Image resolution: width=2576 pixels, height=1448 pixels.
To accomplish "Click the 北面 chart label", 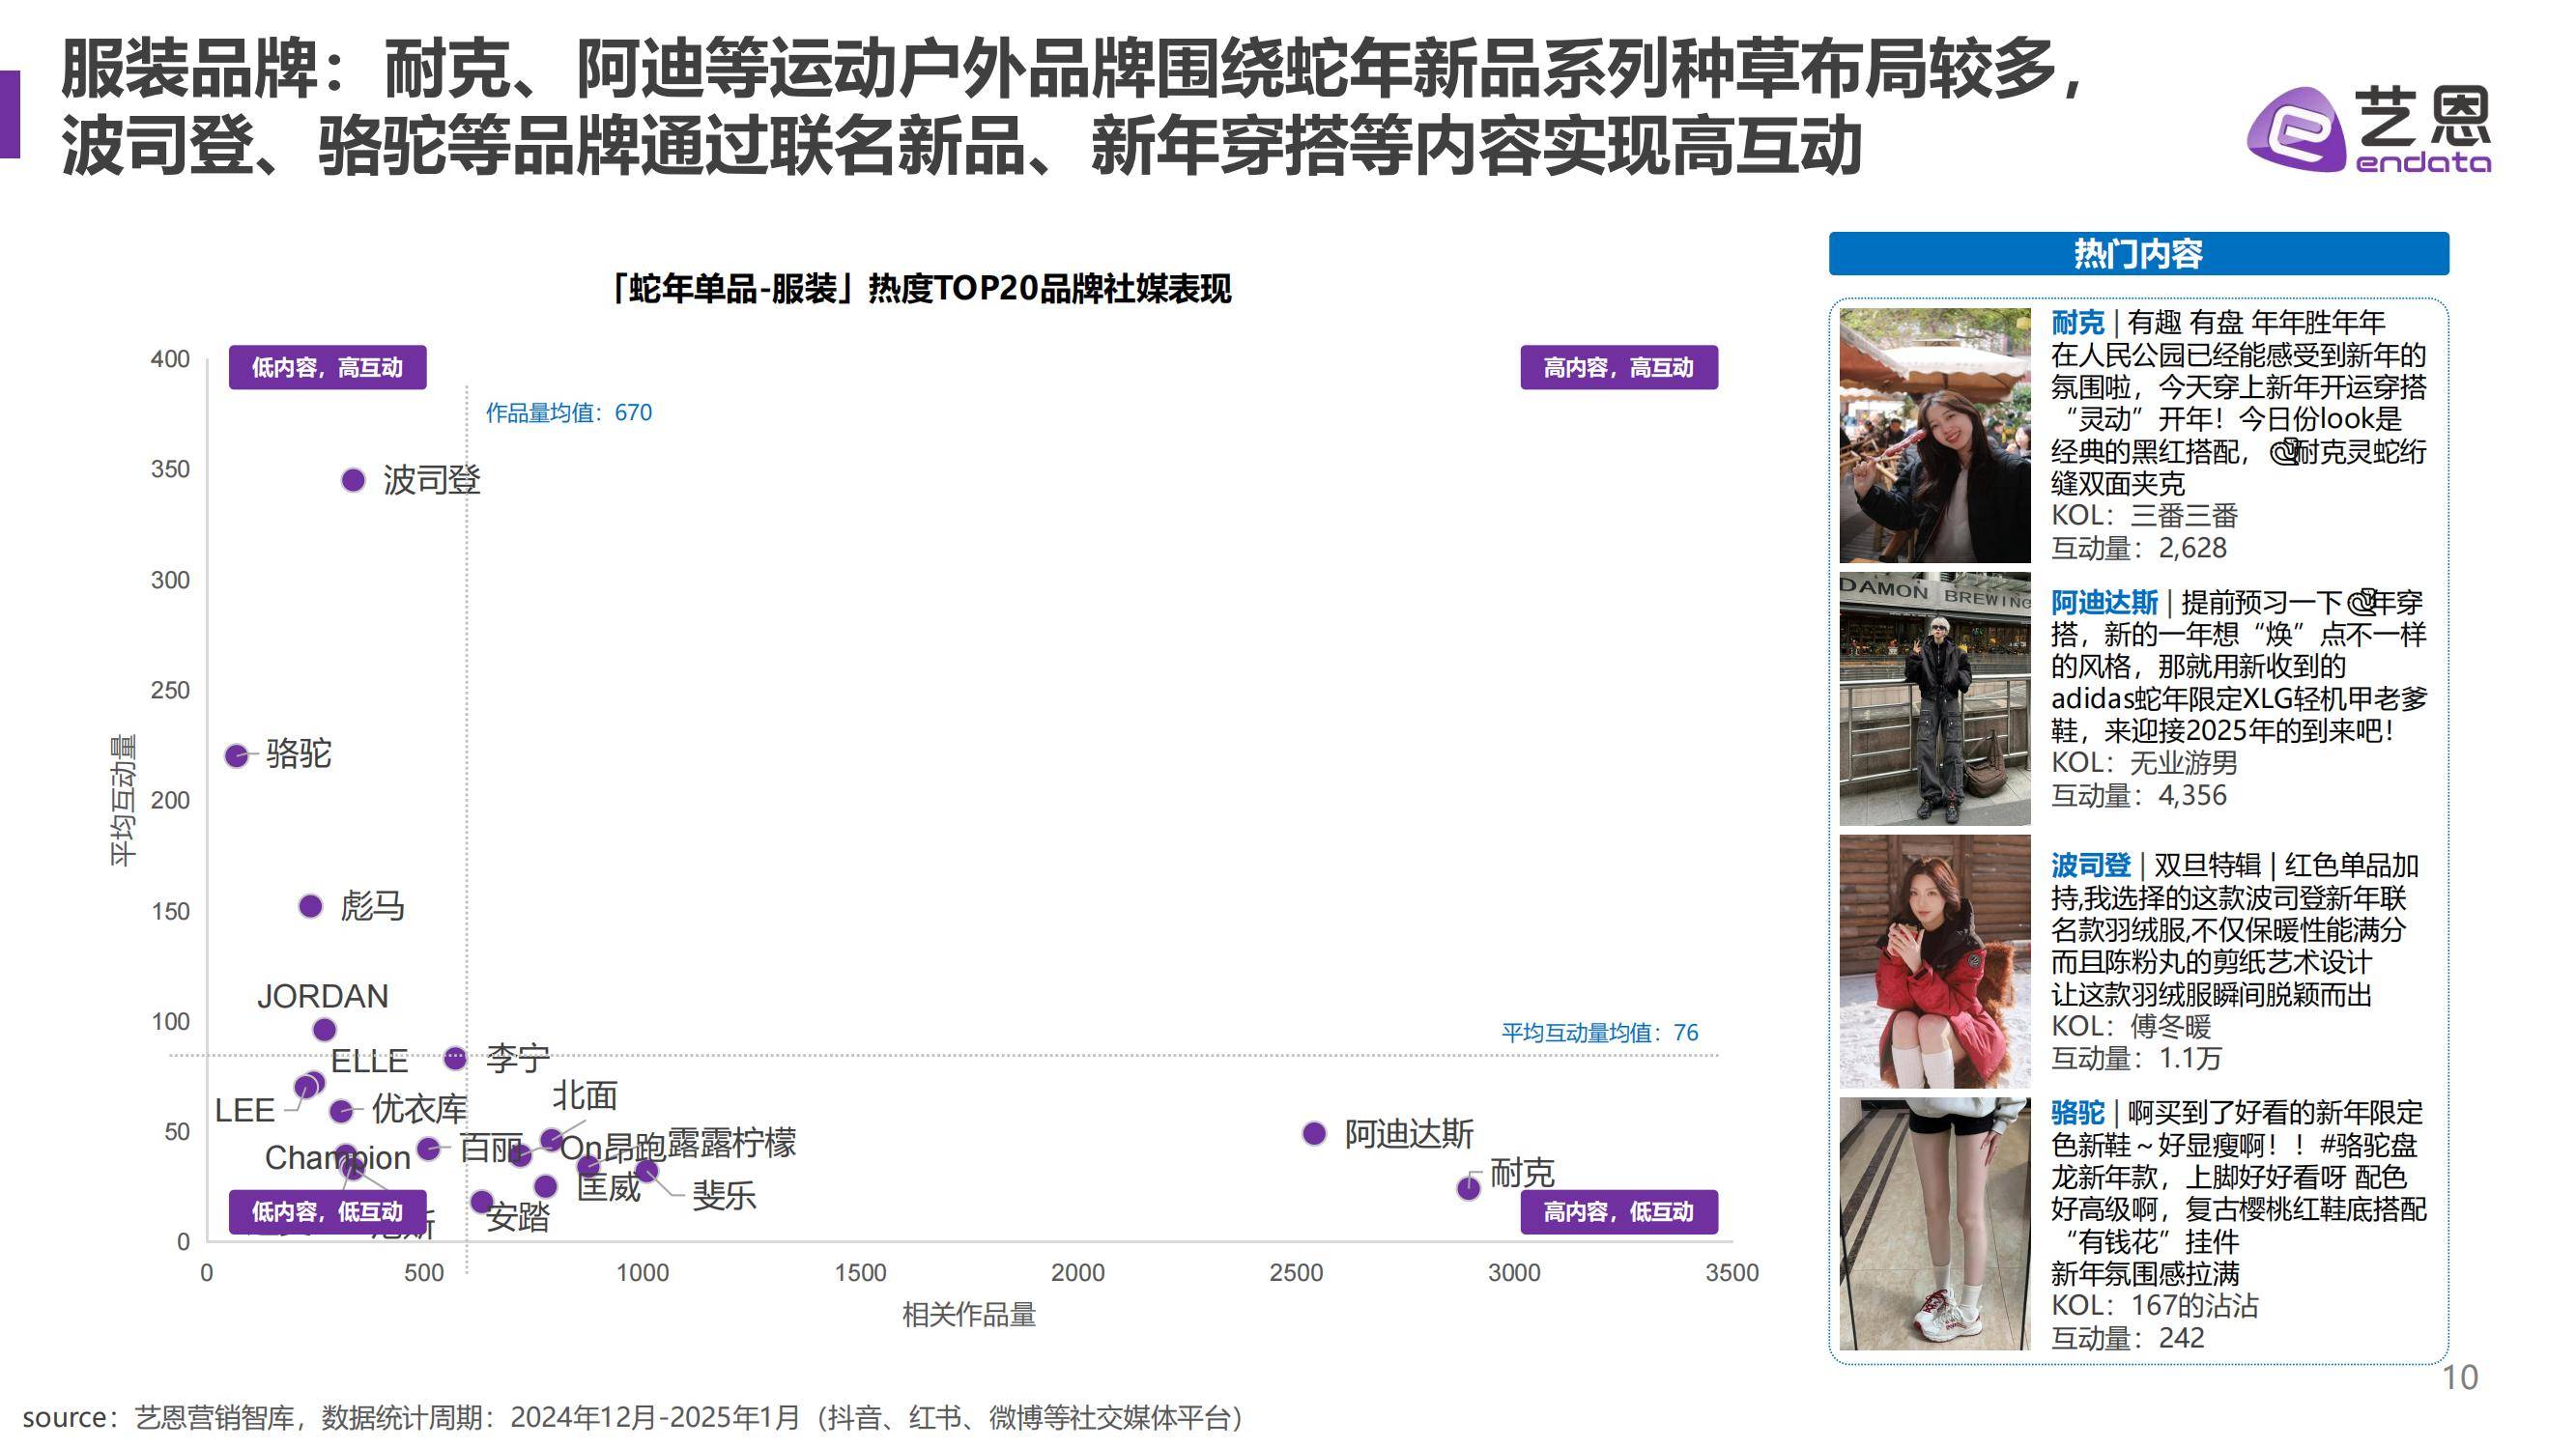I will point(585,1095).
